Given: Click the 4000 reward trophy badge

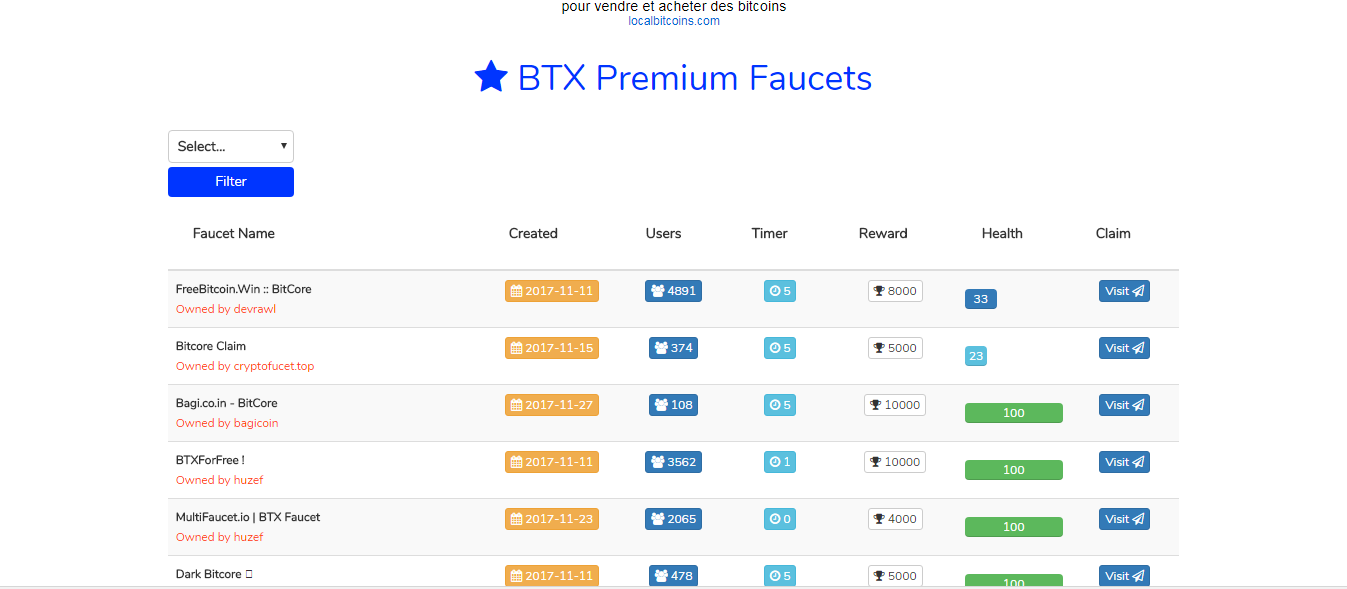Looking at the screenshot, I should tap(895, 519).
